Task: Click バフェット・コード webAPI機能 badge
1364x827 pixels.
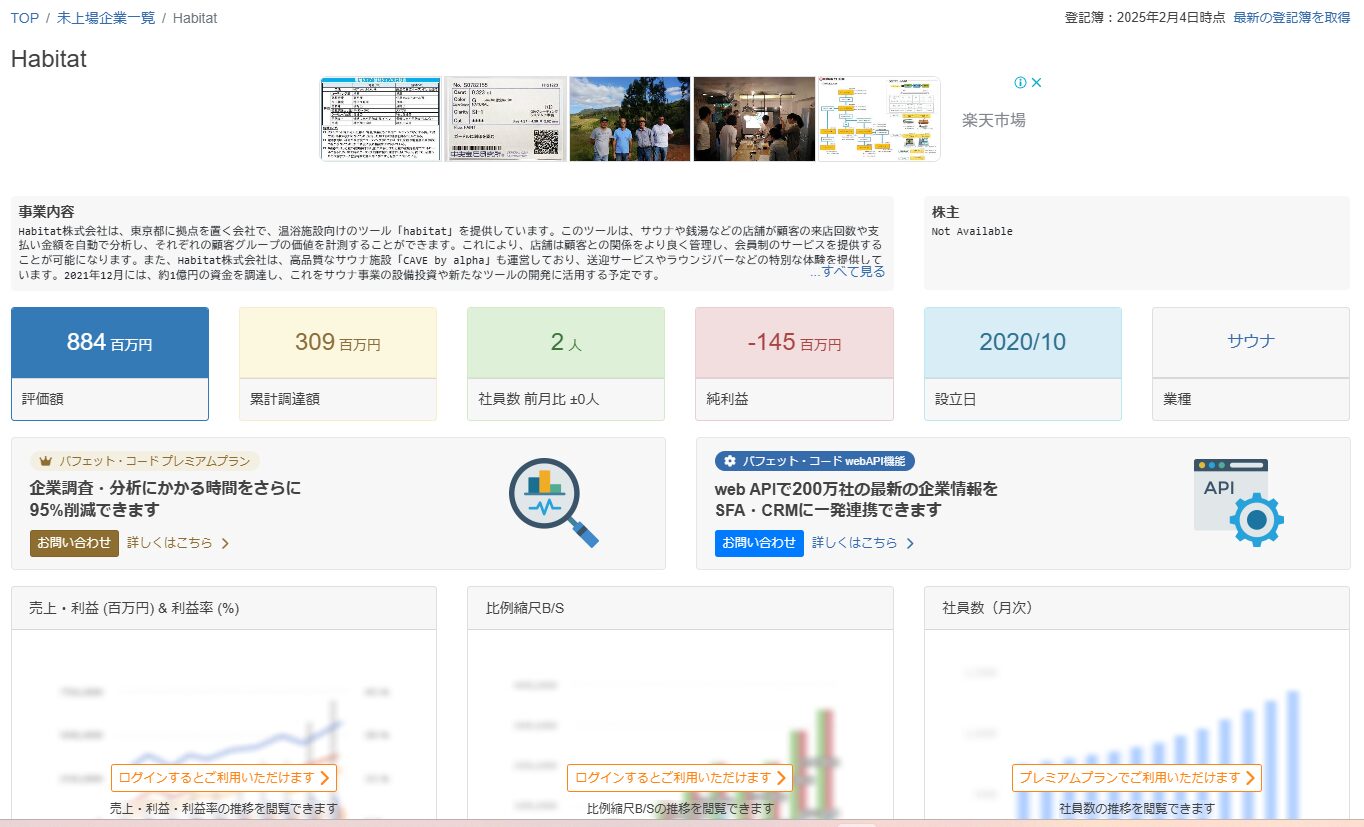Action: pyautogui.click(x=815, y=461)
